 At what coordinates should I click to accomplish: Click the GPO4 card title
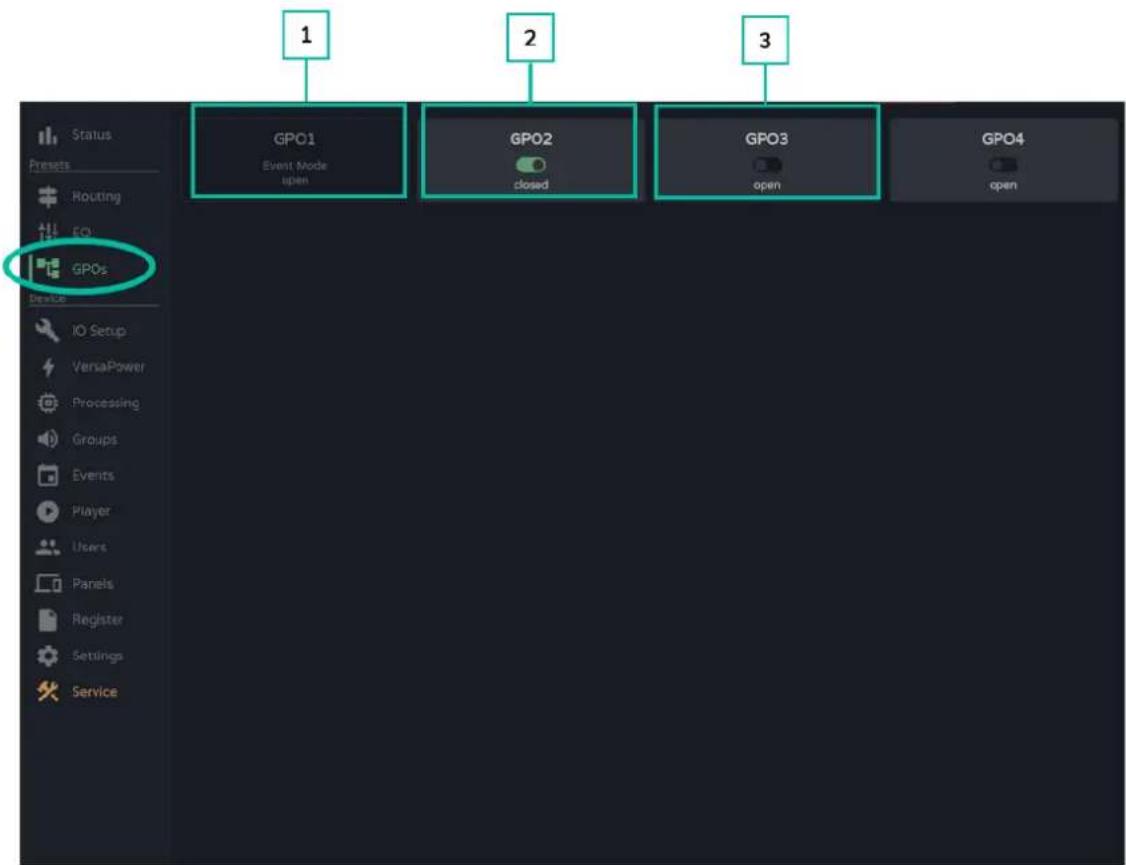(1002, 139)
